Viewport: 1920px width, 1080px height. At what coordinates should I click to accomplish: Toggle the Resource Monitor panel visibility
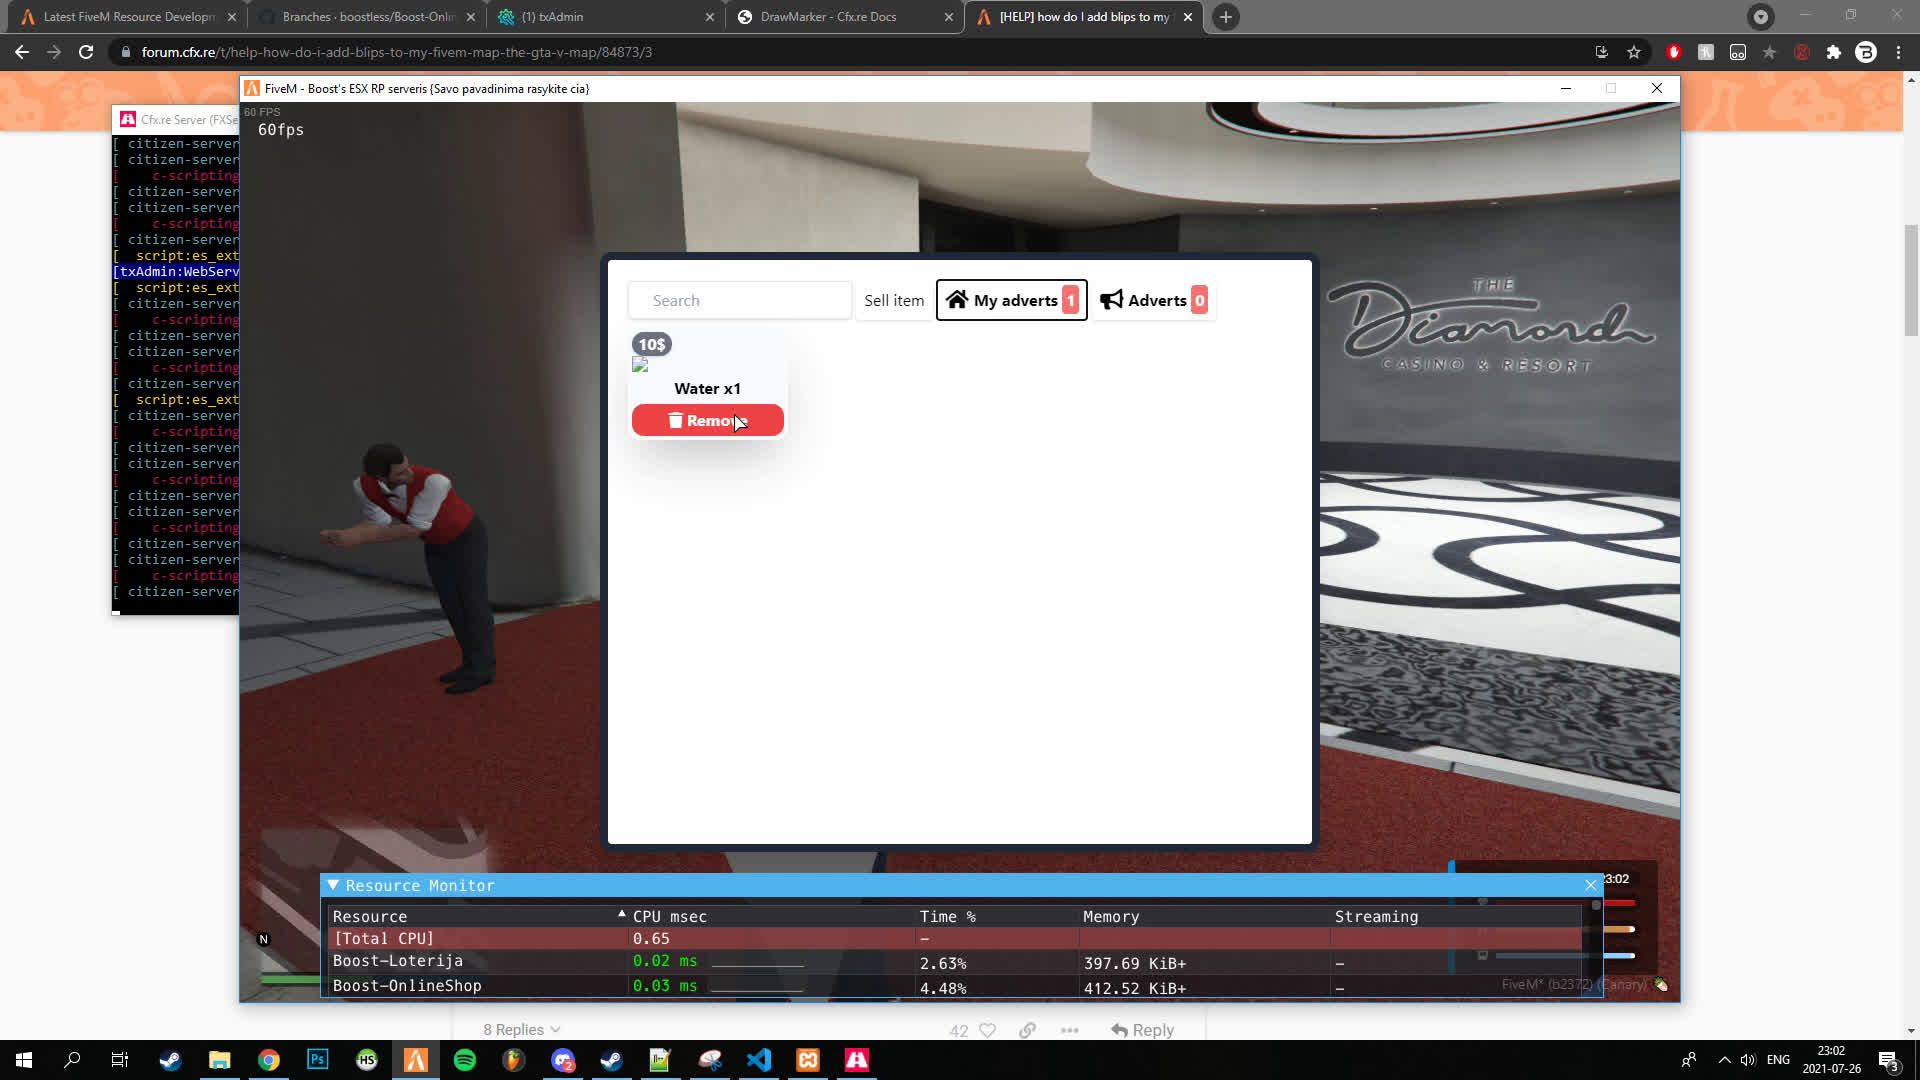pyautogui.click(x=334, y=885)
